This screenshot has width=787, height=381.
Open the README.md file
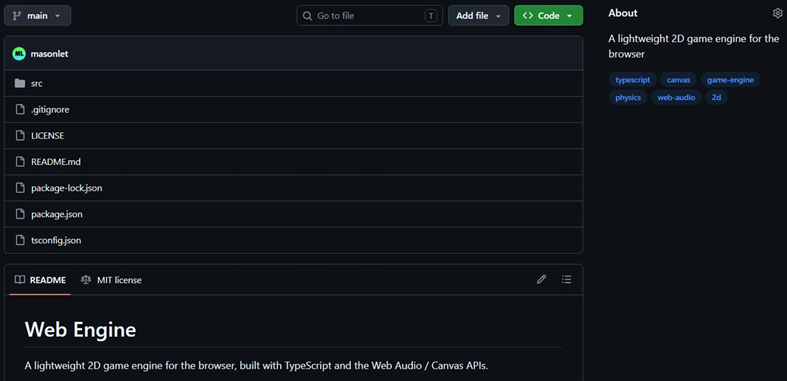tap(56, 162)
